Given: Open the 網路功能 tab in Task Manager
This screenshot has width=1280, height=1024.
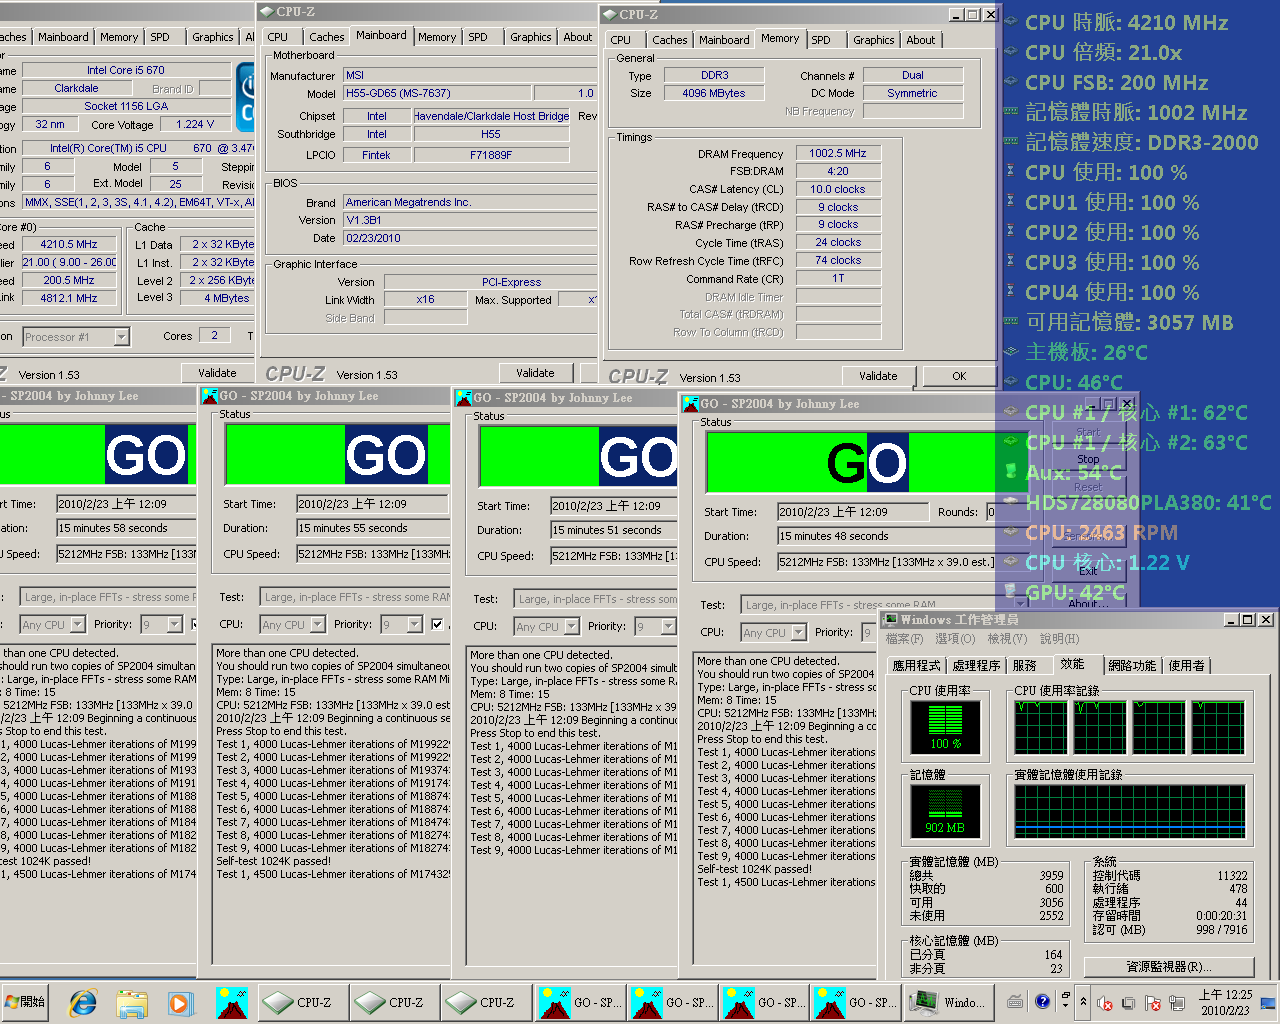Looking at the screenshot, I should coord(1132,665).
